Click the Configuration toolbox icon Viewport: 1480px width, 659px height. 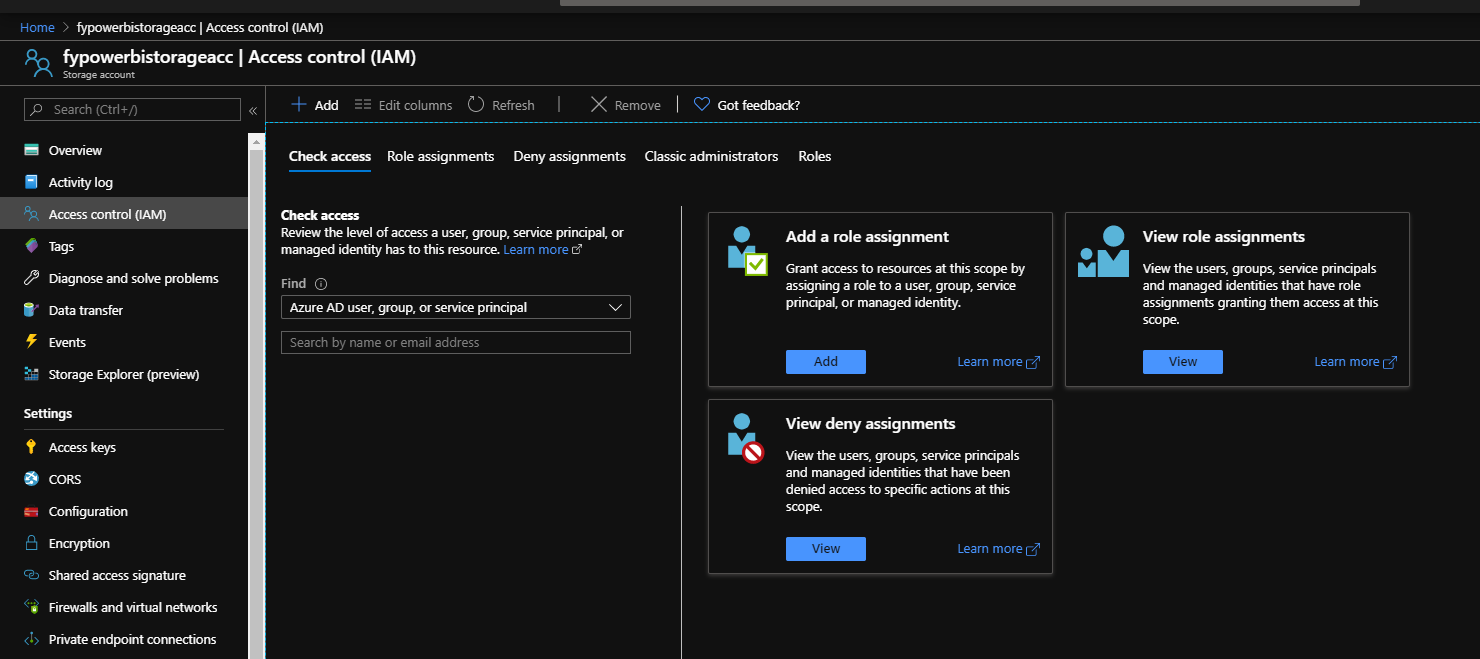(32, 511)
